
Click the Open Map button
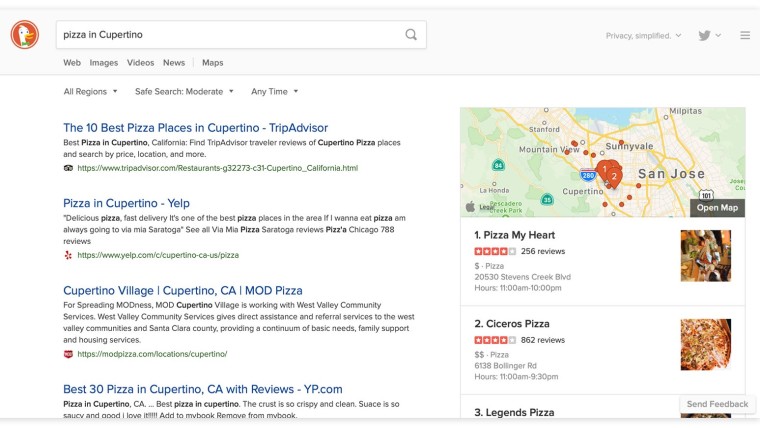717,208
